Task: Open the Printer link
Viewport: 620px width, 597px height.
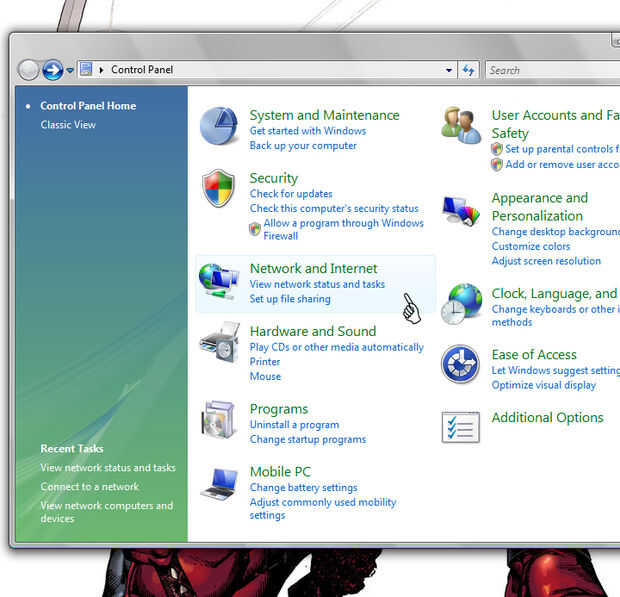Action: tap(265, 362)
